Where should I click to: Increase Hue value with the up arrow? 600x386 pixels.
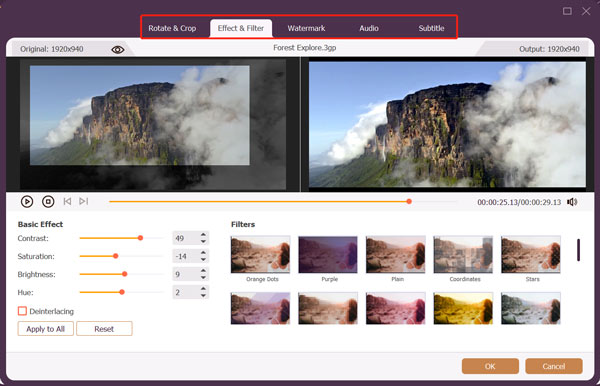(x=203, y=289)
